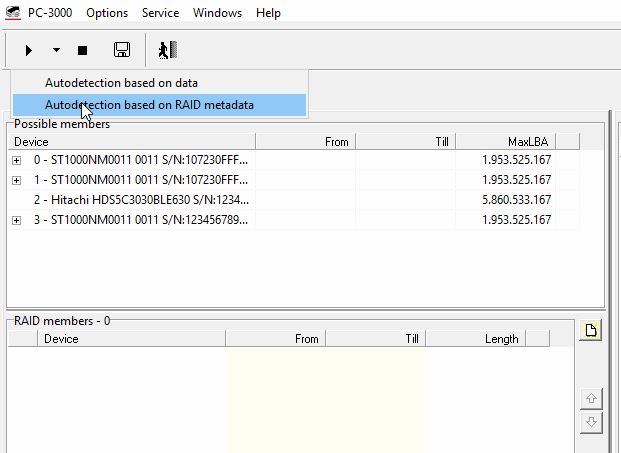Click the MaxLBA column header
This screenshot has width=621, height=453.
[x=504, y=142]
